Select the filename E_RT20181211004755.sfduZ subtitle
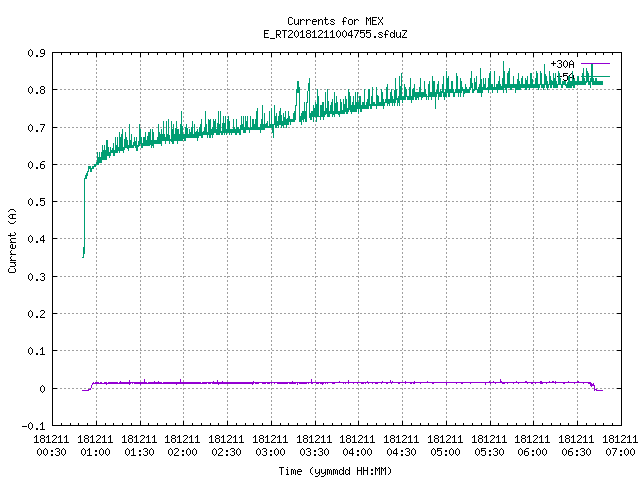Viewport: 640px width, 480px height. click(335, 34)
